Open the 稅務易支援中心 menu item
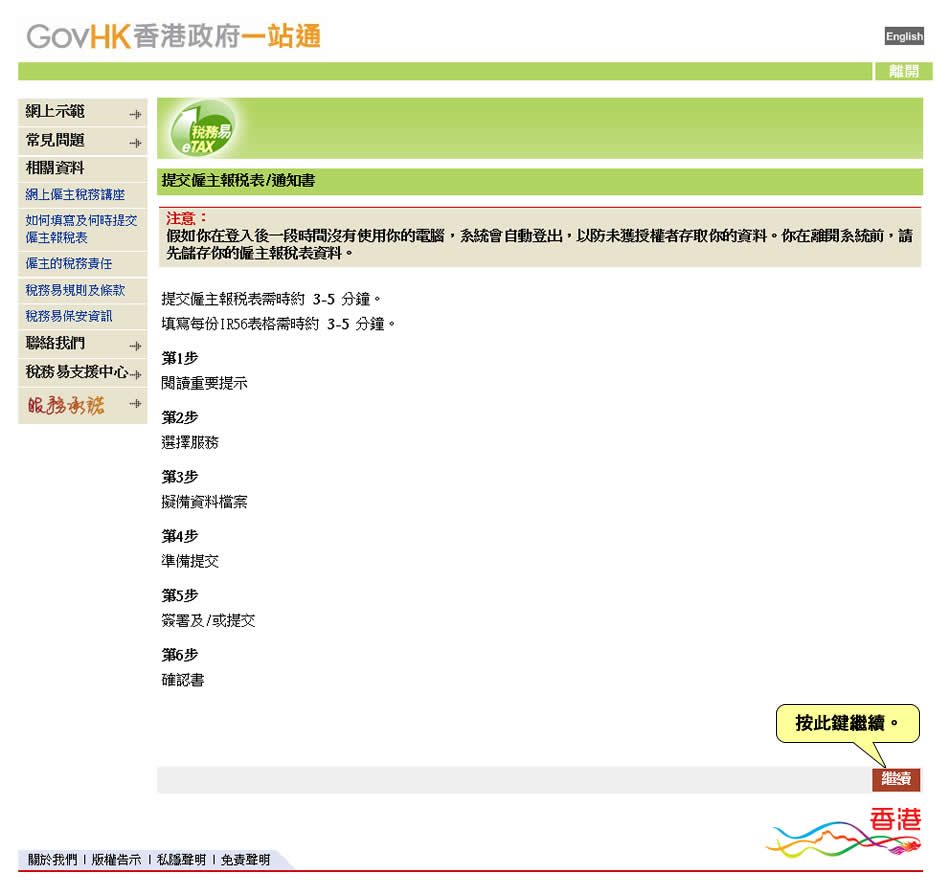 [x=77, y=372]
